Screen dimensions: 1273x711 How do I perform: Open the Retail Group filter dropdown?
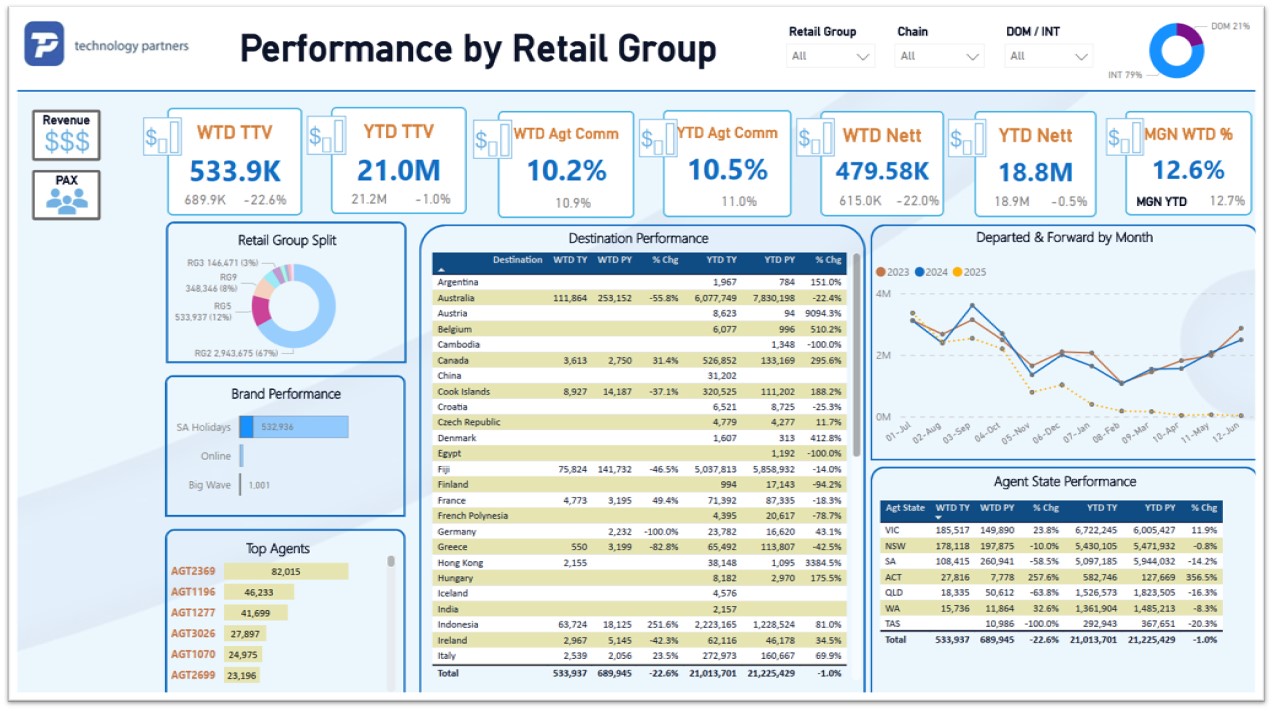tap(831, 56)
